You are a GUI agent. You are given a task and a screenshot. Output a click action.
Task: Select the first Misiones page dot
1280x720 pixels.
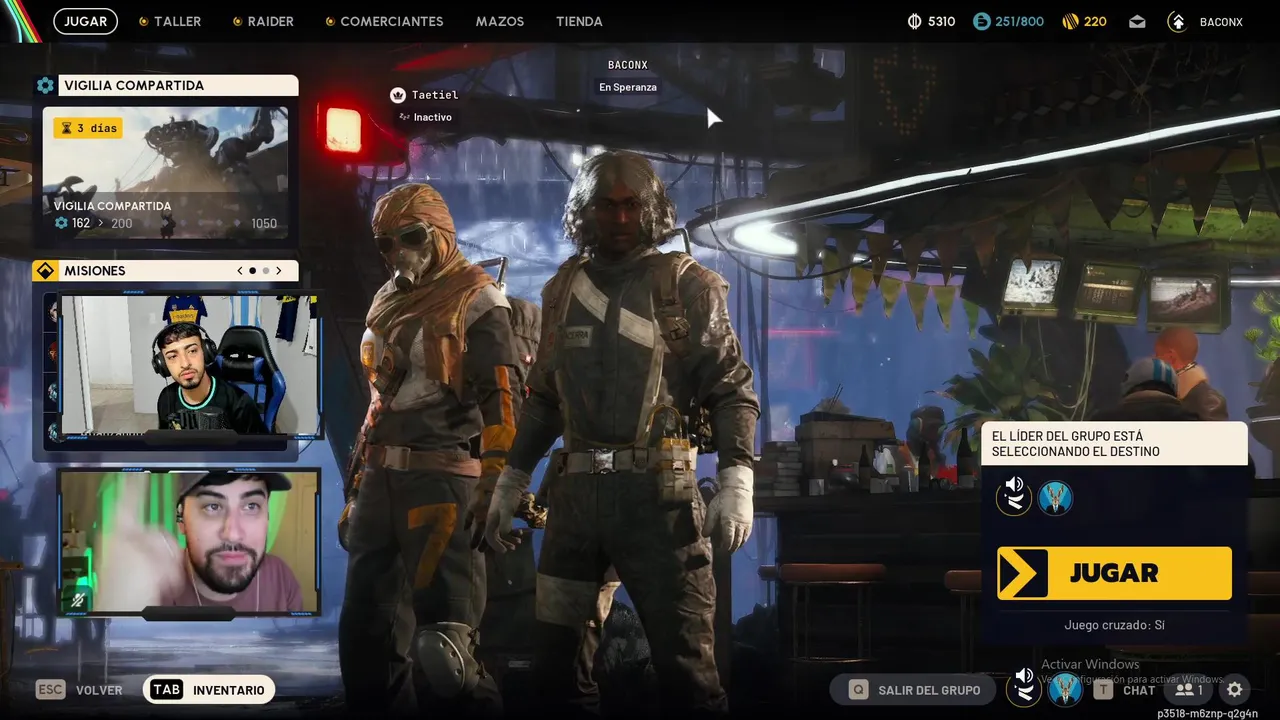[253, 270]
